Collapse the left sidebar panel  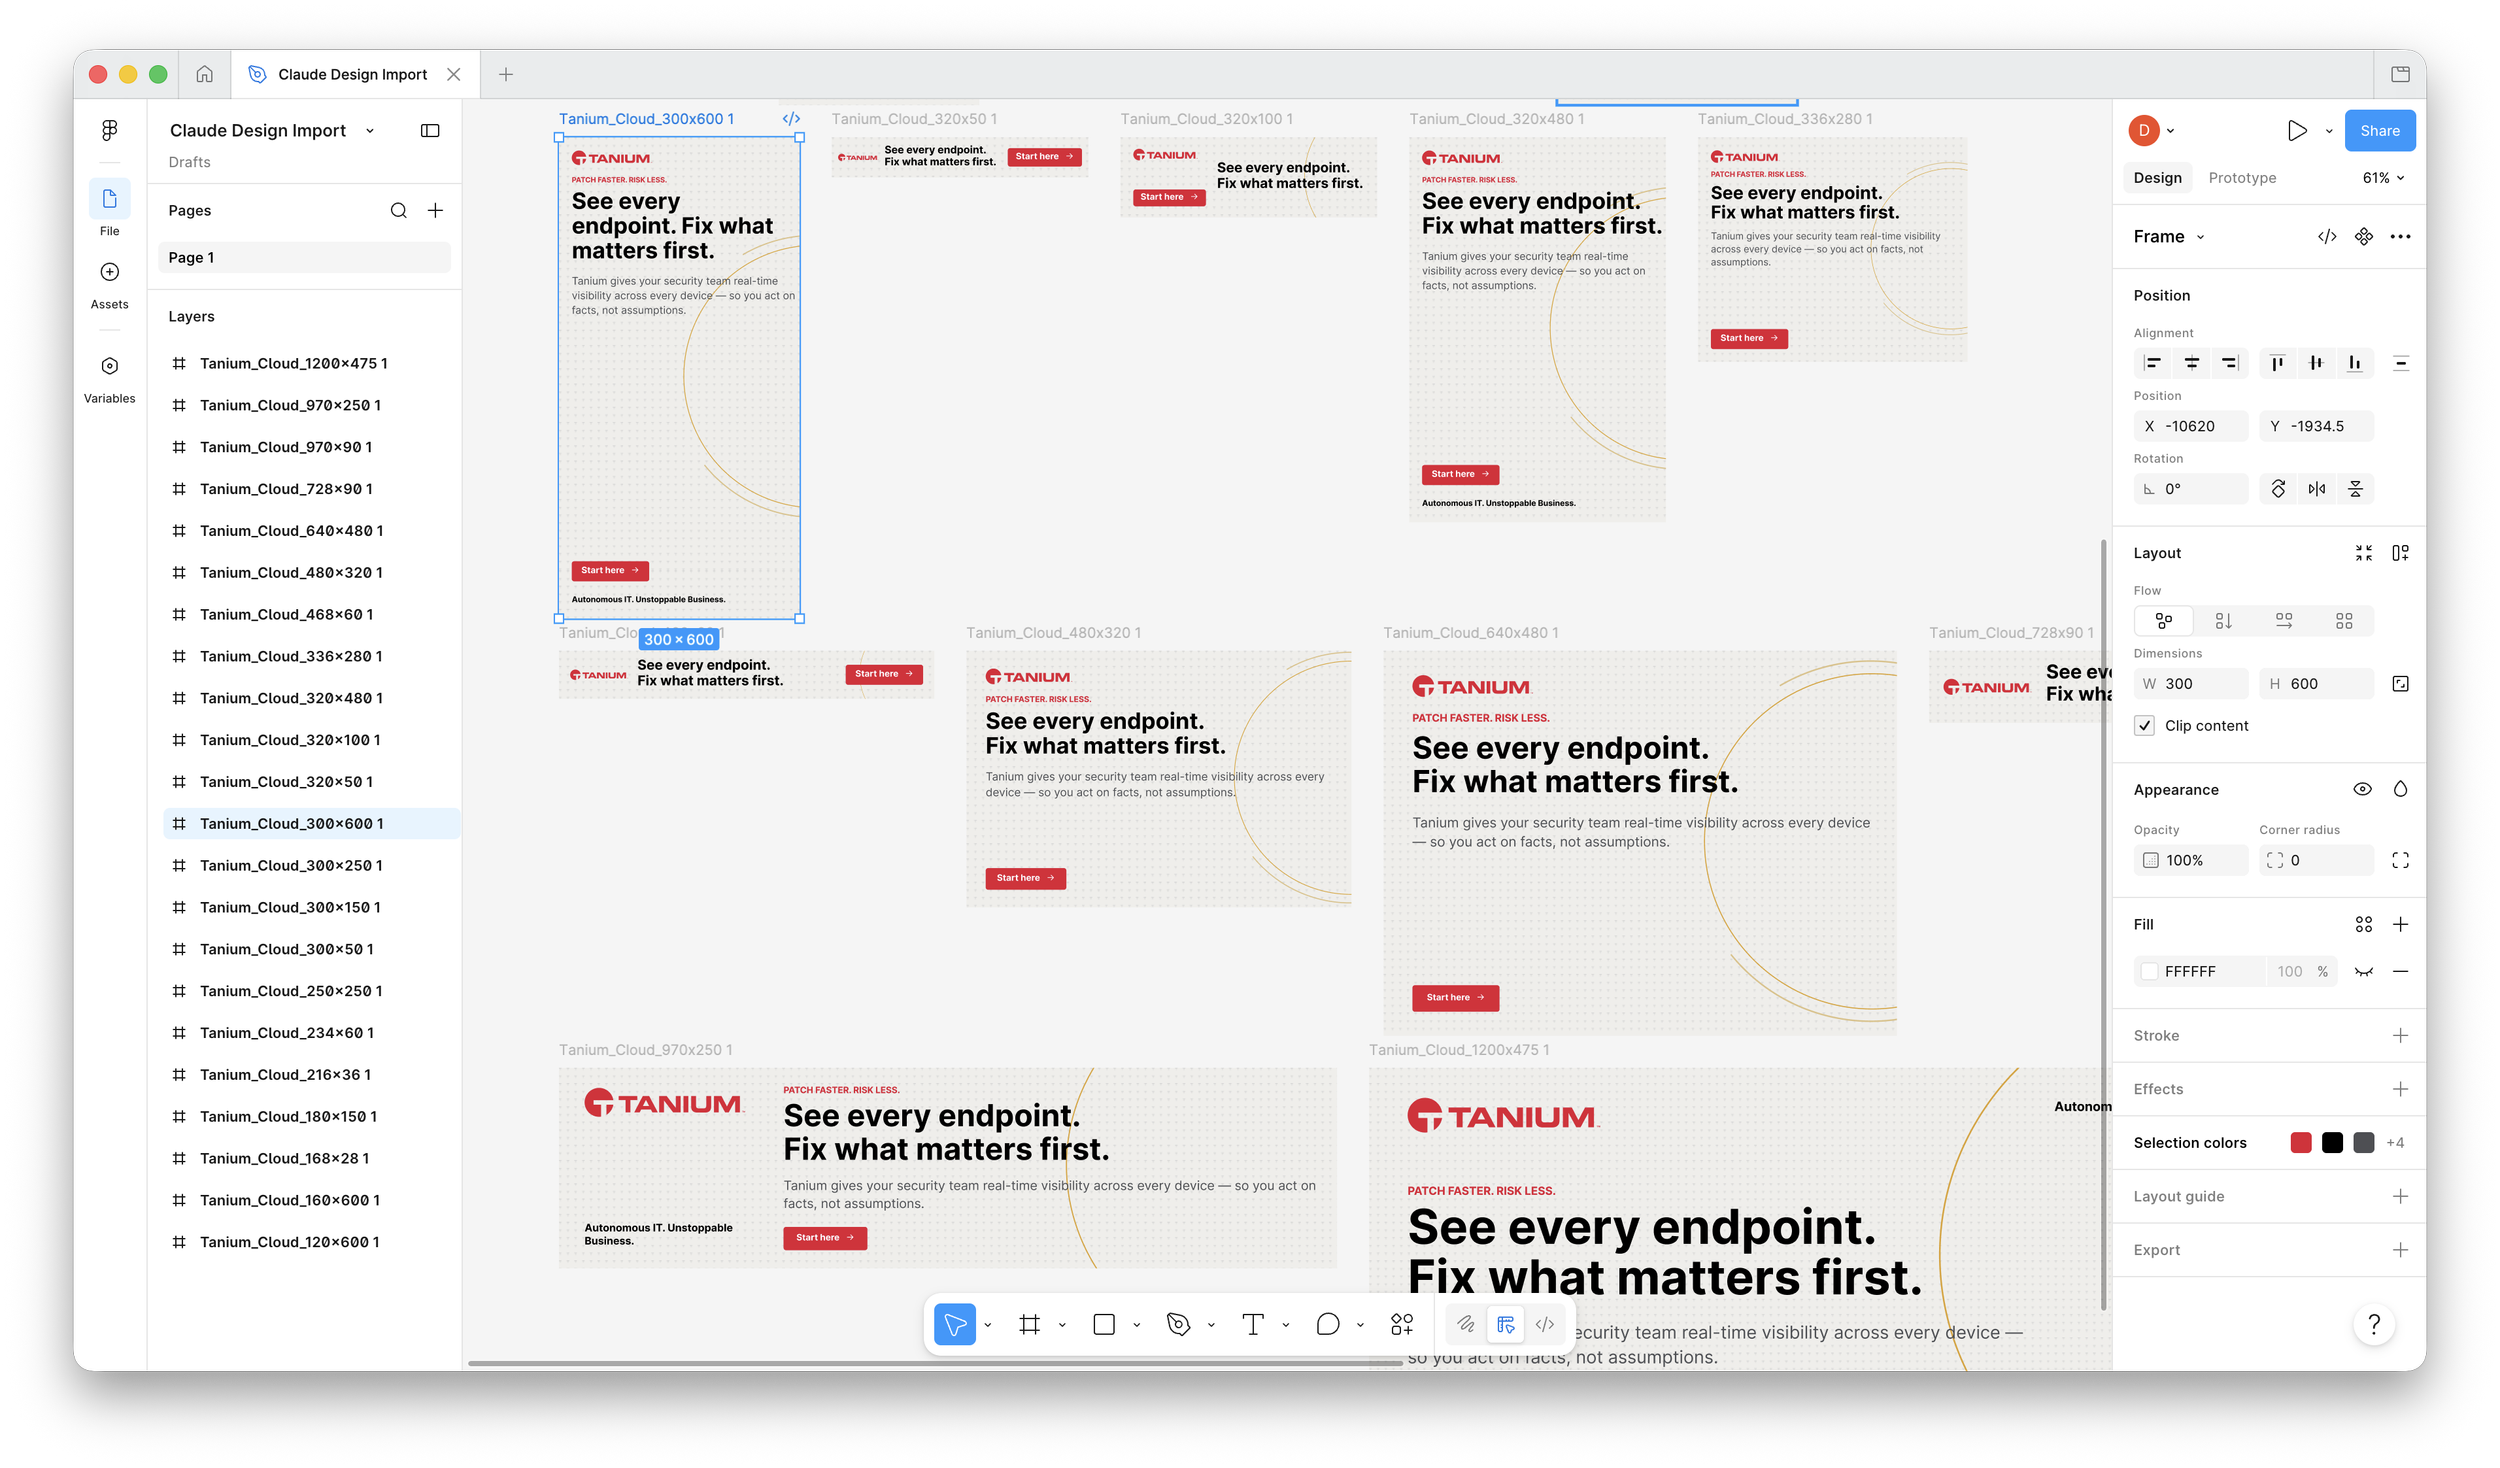[430, 130]
